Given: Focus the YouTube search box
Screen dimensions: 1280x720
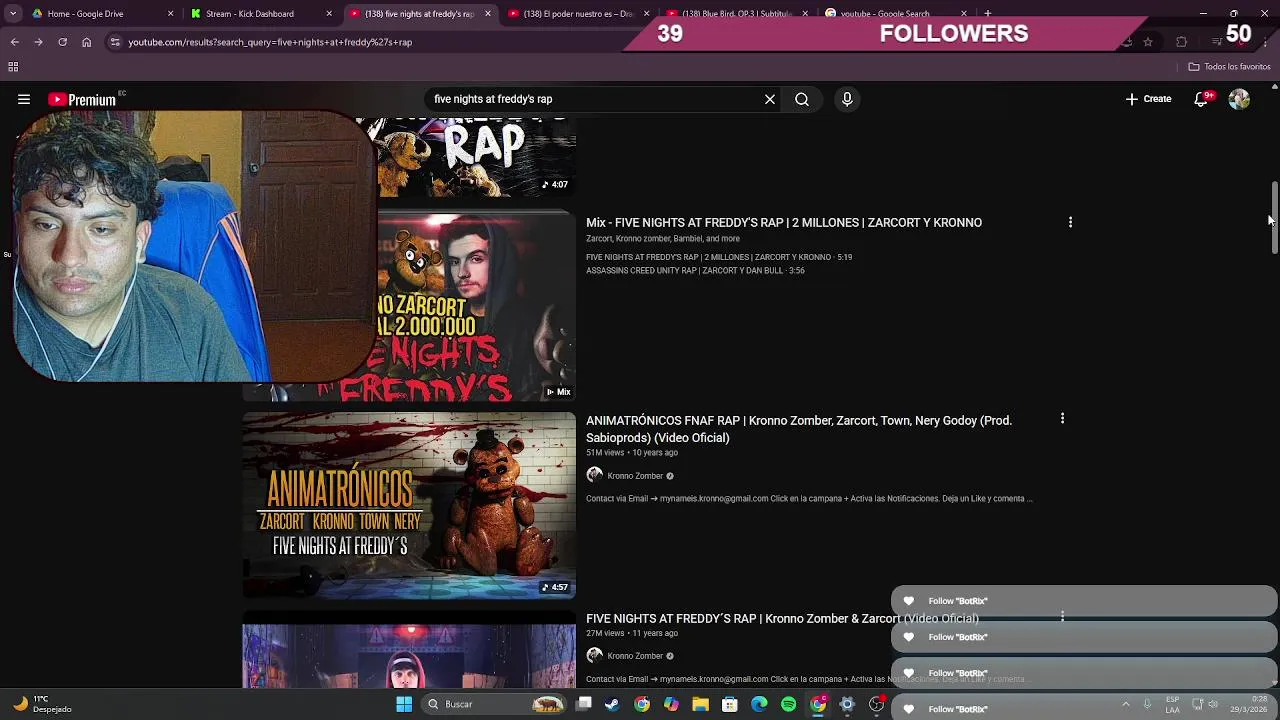Looking at the screenshot, I should (595, 99).
